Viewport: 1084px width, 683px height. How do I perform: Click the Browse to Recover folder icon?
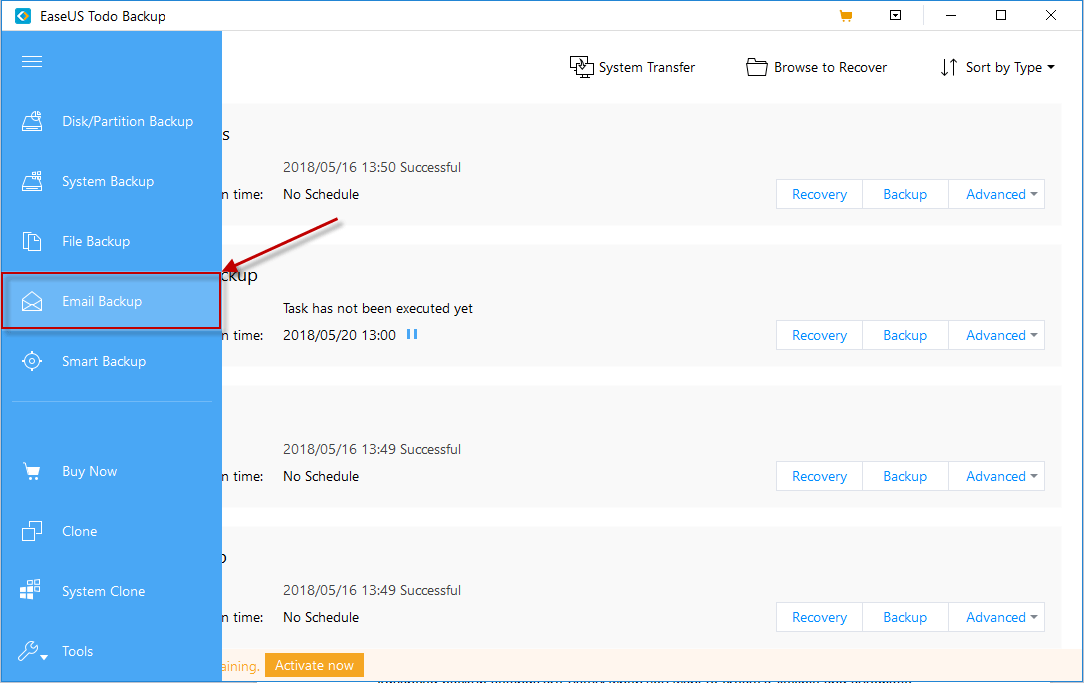(757, 67)
